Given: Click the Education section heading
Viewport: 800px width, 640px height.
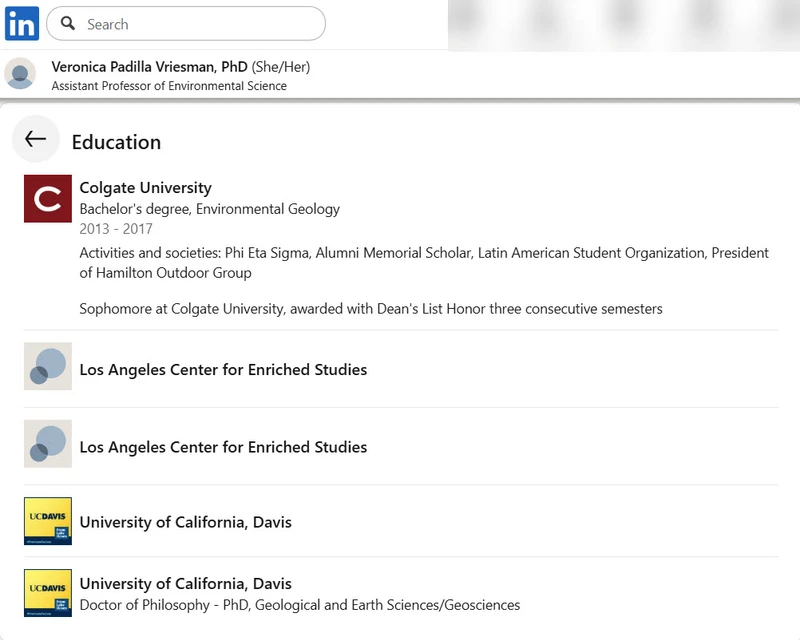Looking at the screenshot, I should click(116, 142).
